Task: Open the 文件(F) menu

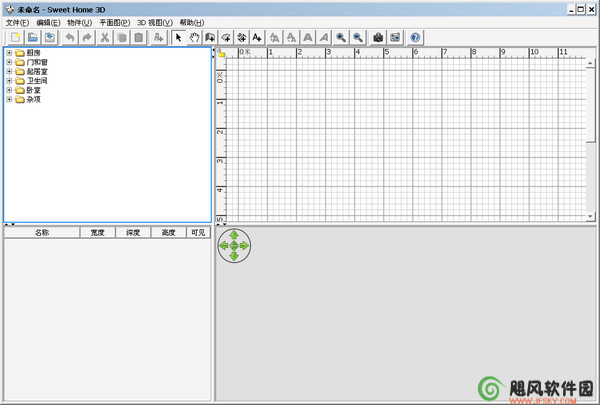Action: [x=17, y=23]
